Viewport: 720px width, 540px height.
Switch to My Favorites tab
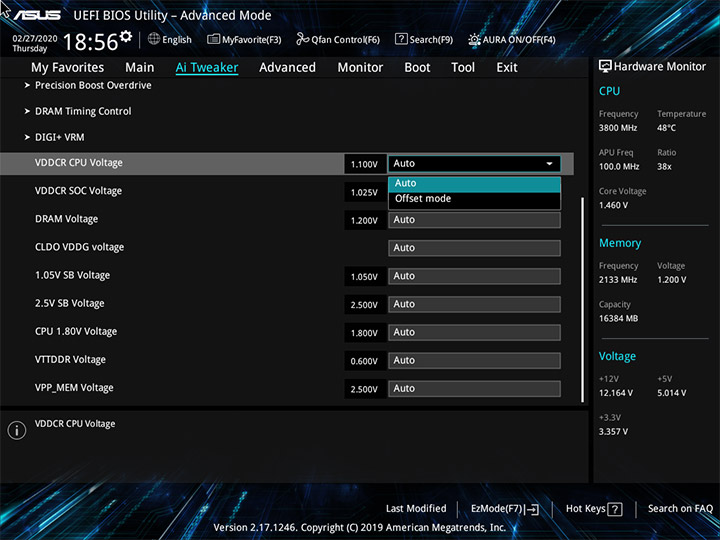coord(68,68)
